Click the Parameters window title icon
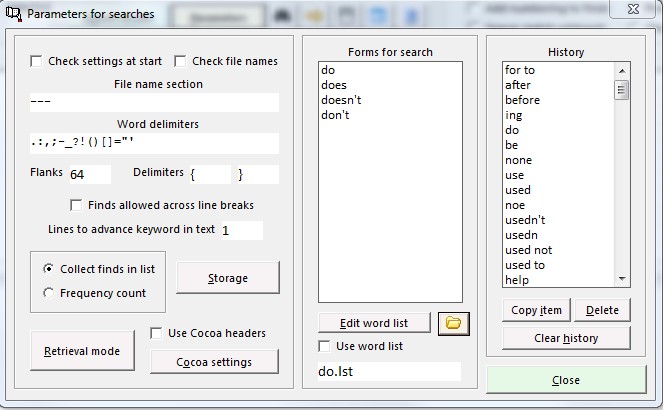Viewport: 663px width, 410px height. click(12, 14)
